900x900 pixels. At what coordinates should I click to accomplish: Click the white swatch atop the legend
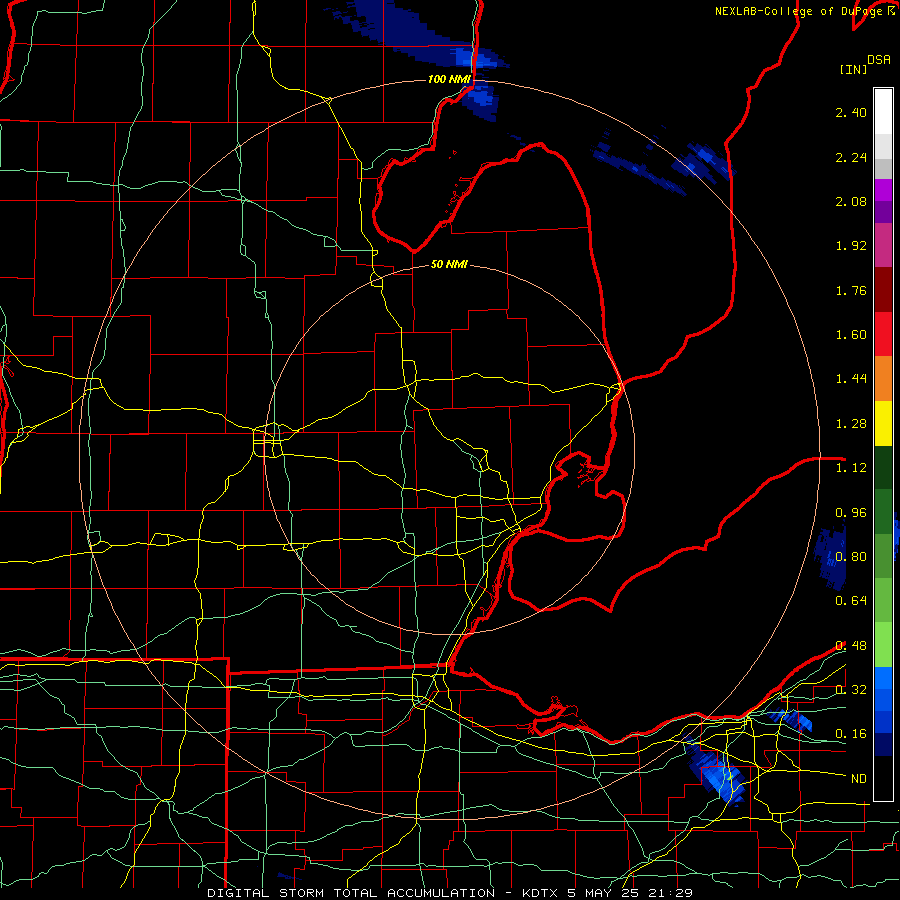(x=883, y=111)
